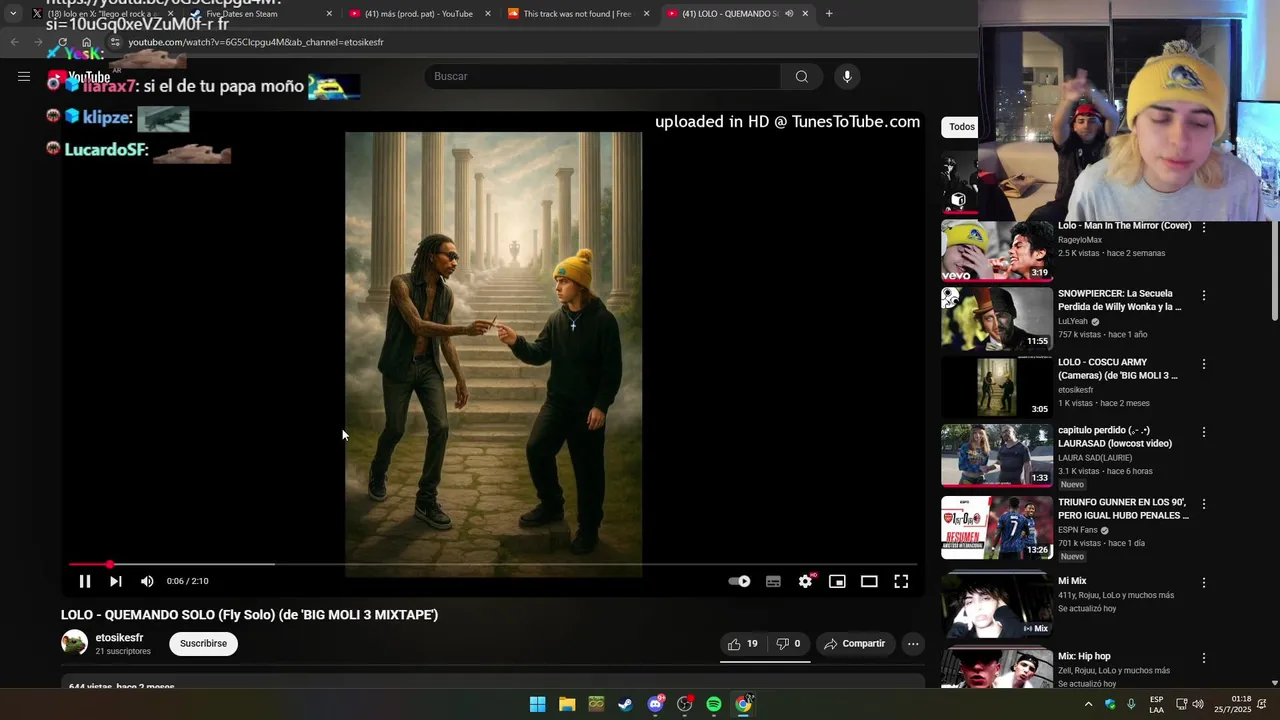Open OBS Studio from taskbar

684,704
